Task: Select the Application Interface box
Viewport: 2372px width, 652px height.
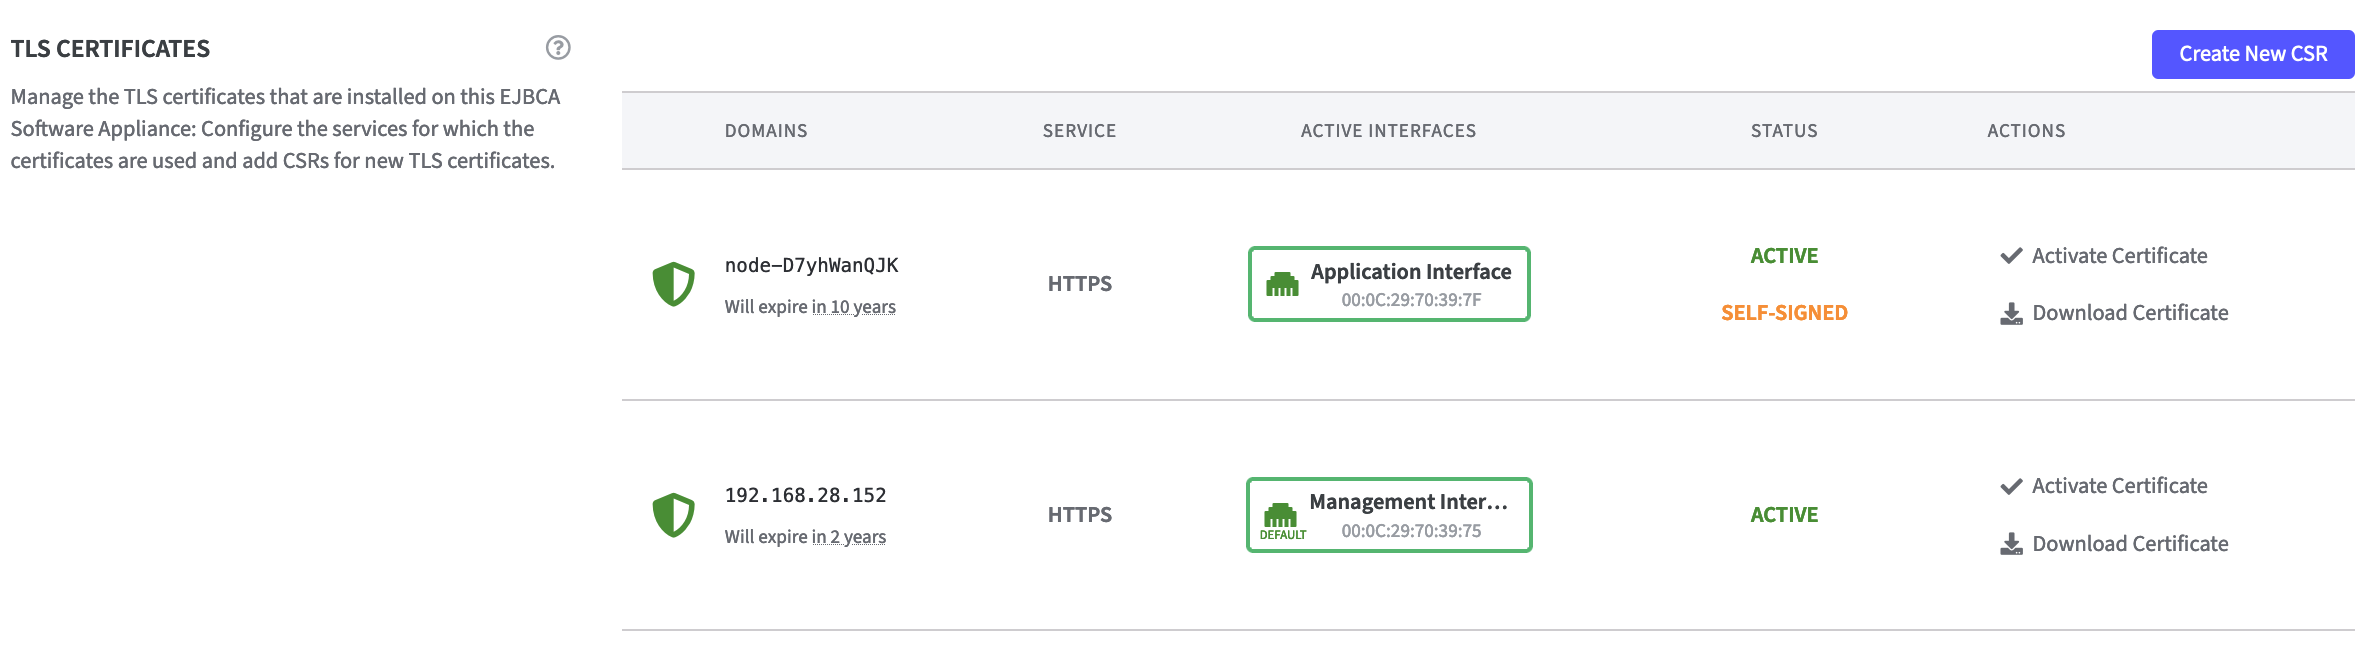Action: point(1389,284)
